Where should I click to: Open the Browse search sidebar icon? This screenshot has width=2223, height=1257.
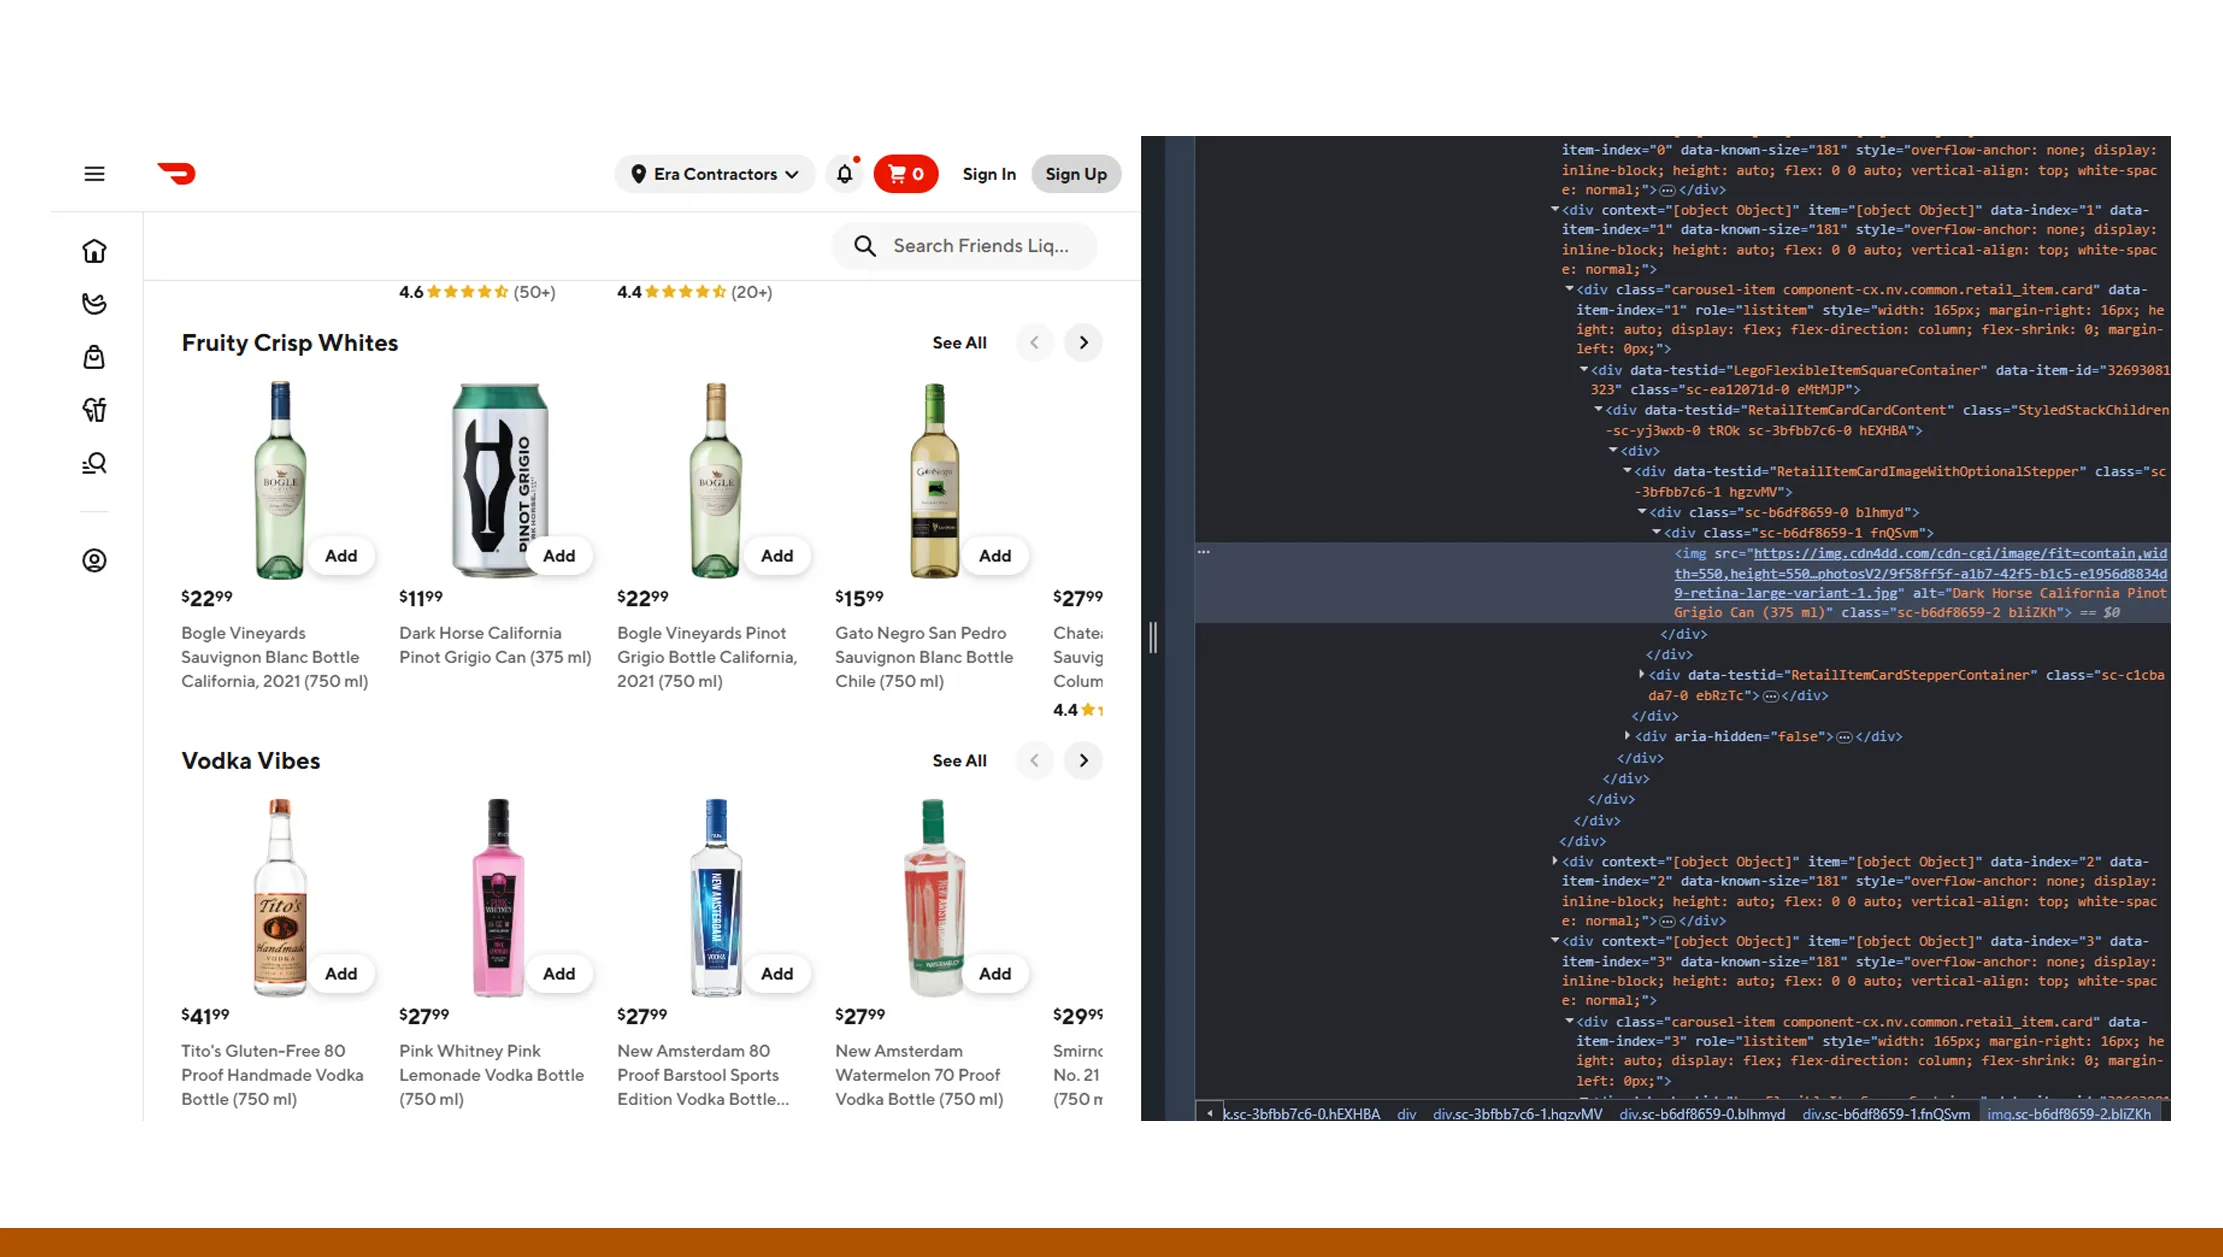(93, 462)
